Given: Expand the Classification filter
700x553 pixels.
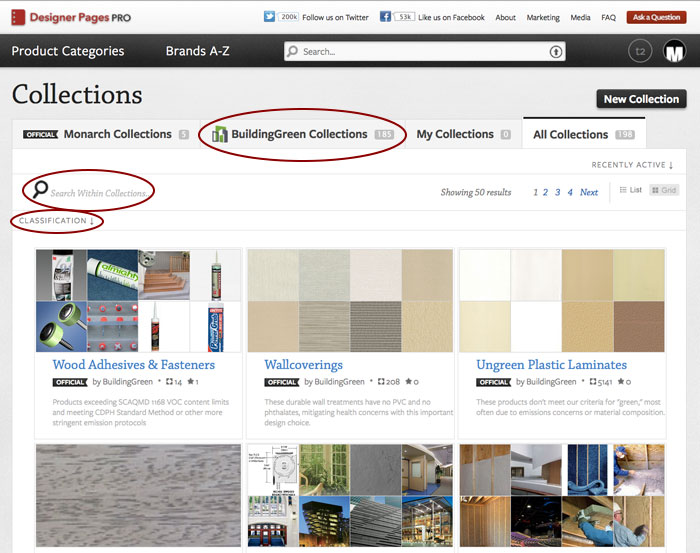Looking at the screenshot, I should point(56,220).
